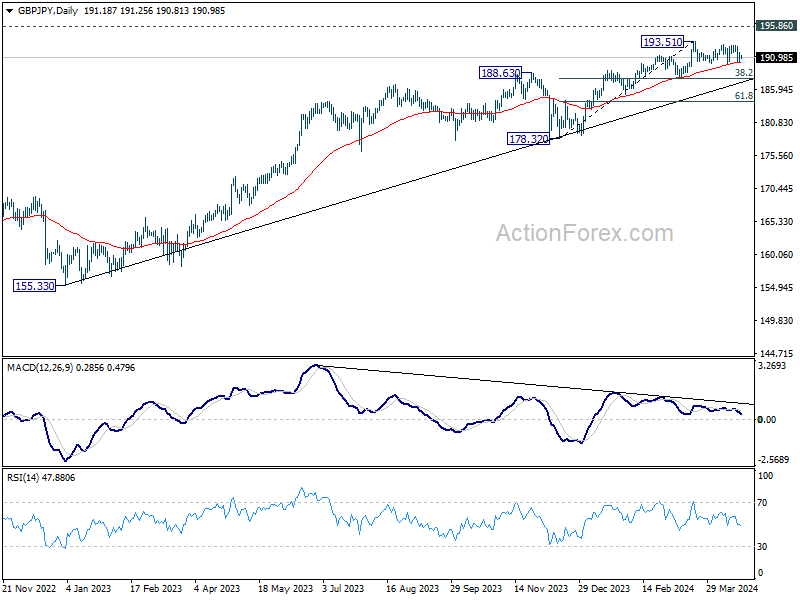Select the 18 May 2023 date label
Screen dimensions: 800x600
[285, 588]
